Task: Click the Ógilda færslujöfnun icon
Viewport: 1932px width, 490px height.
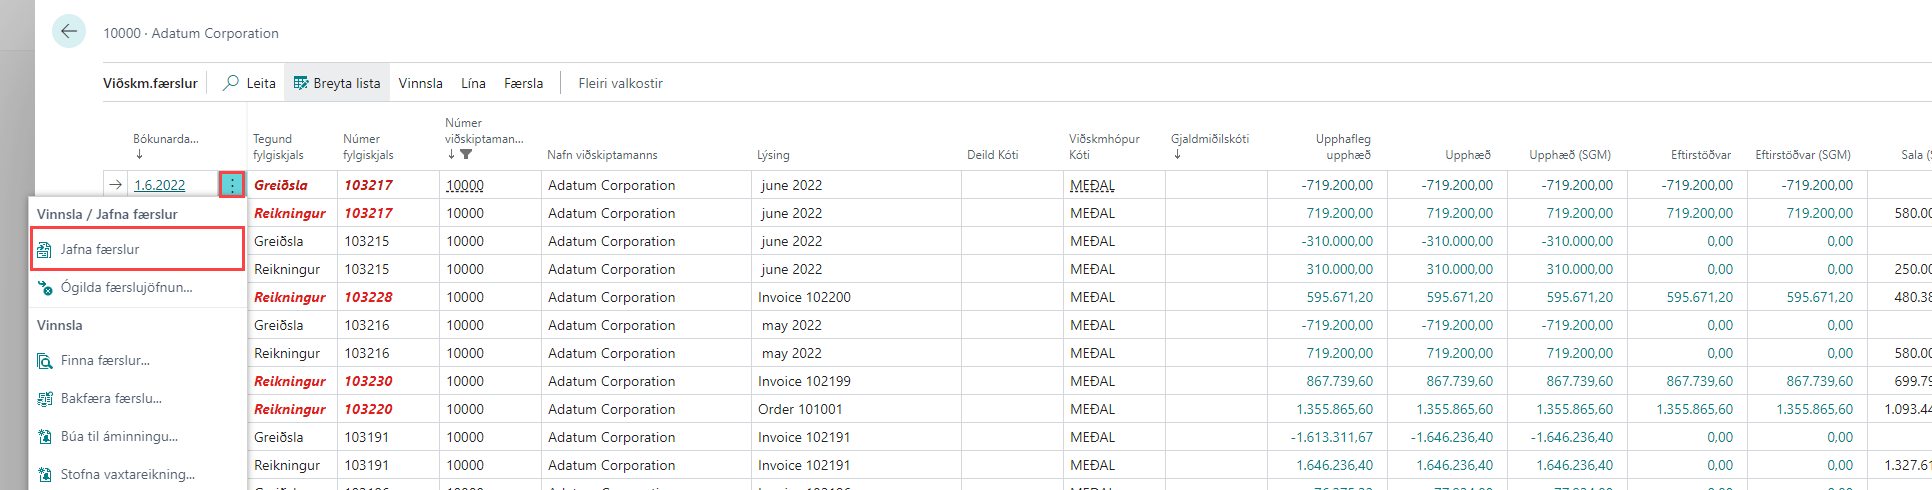Action: click(x=45, y=288)
